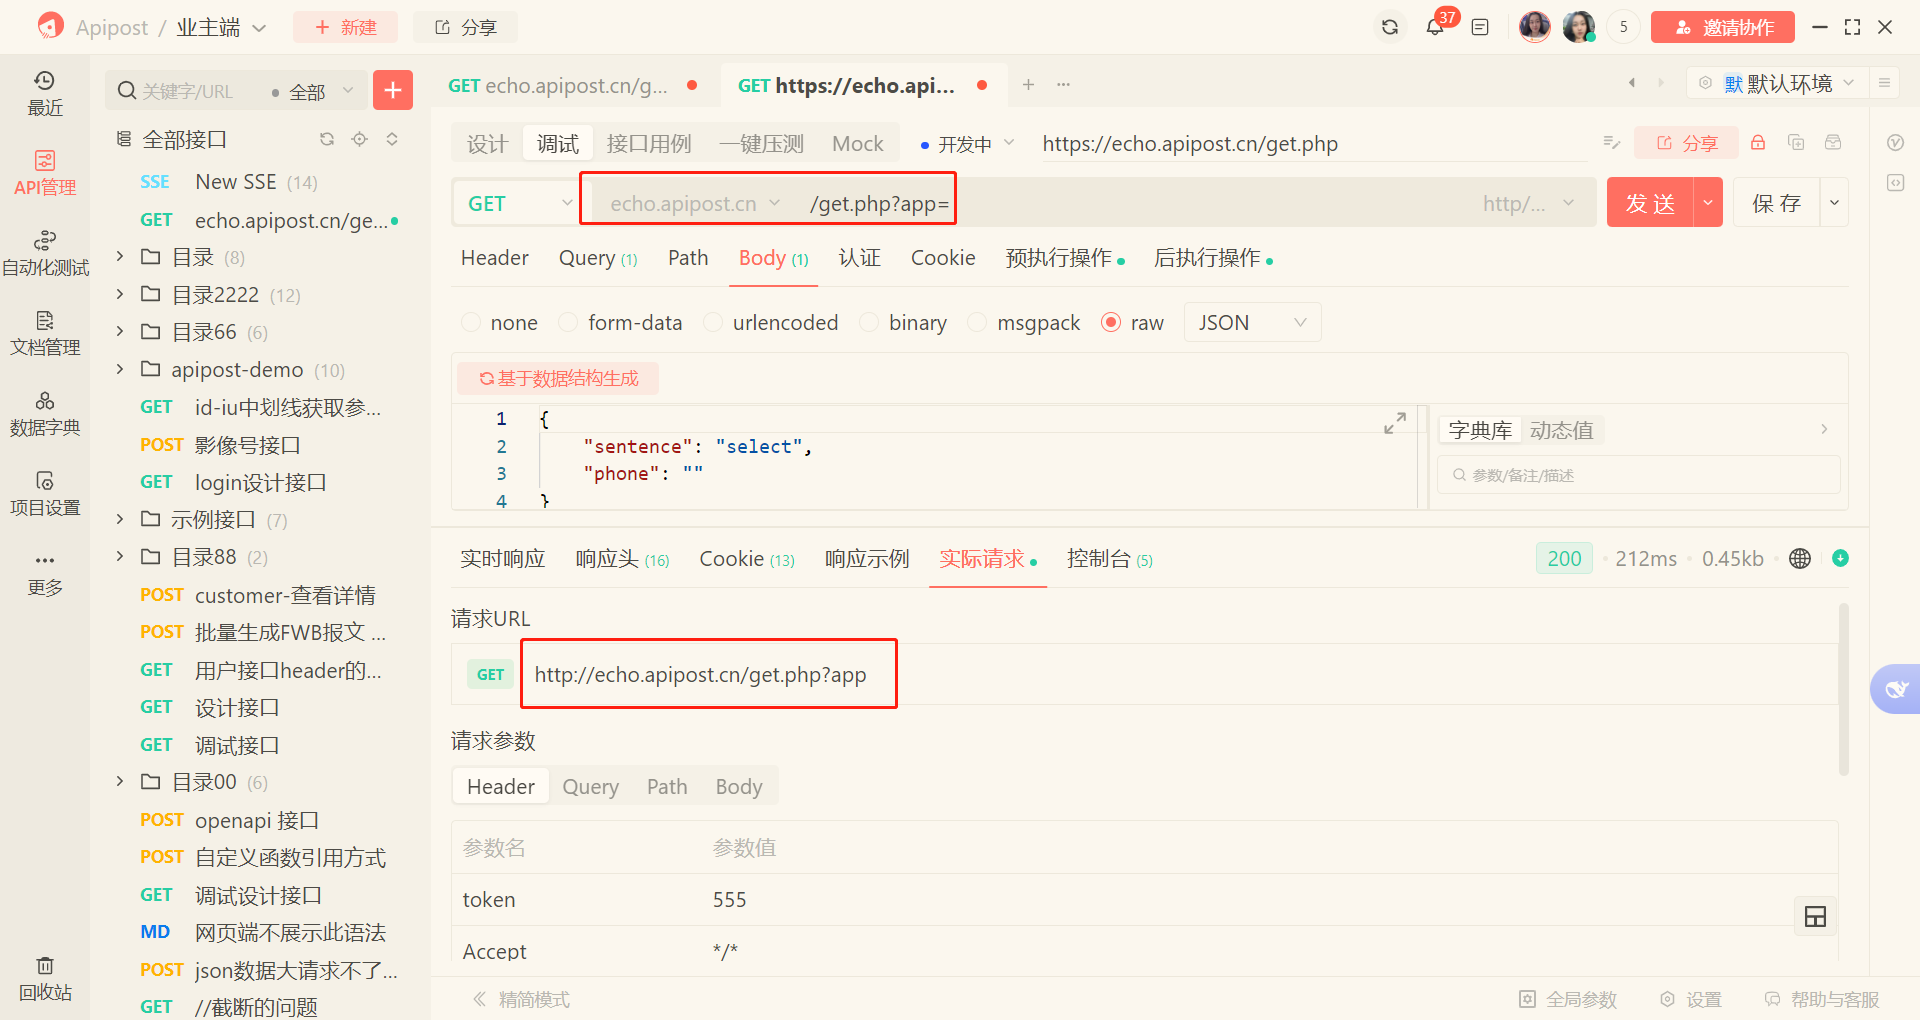Click the 新建 create button
Viewport: 1920px width, 1020px height.
345,27
